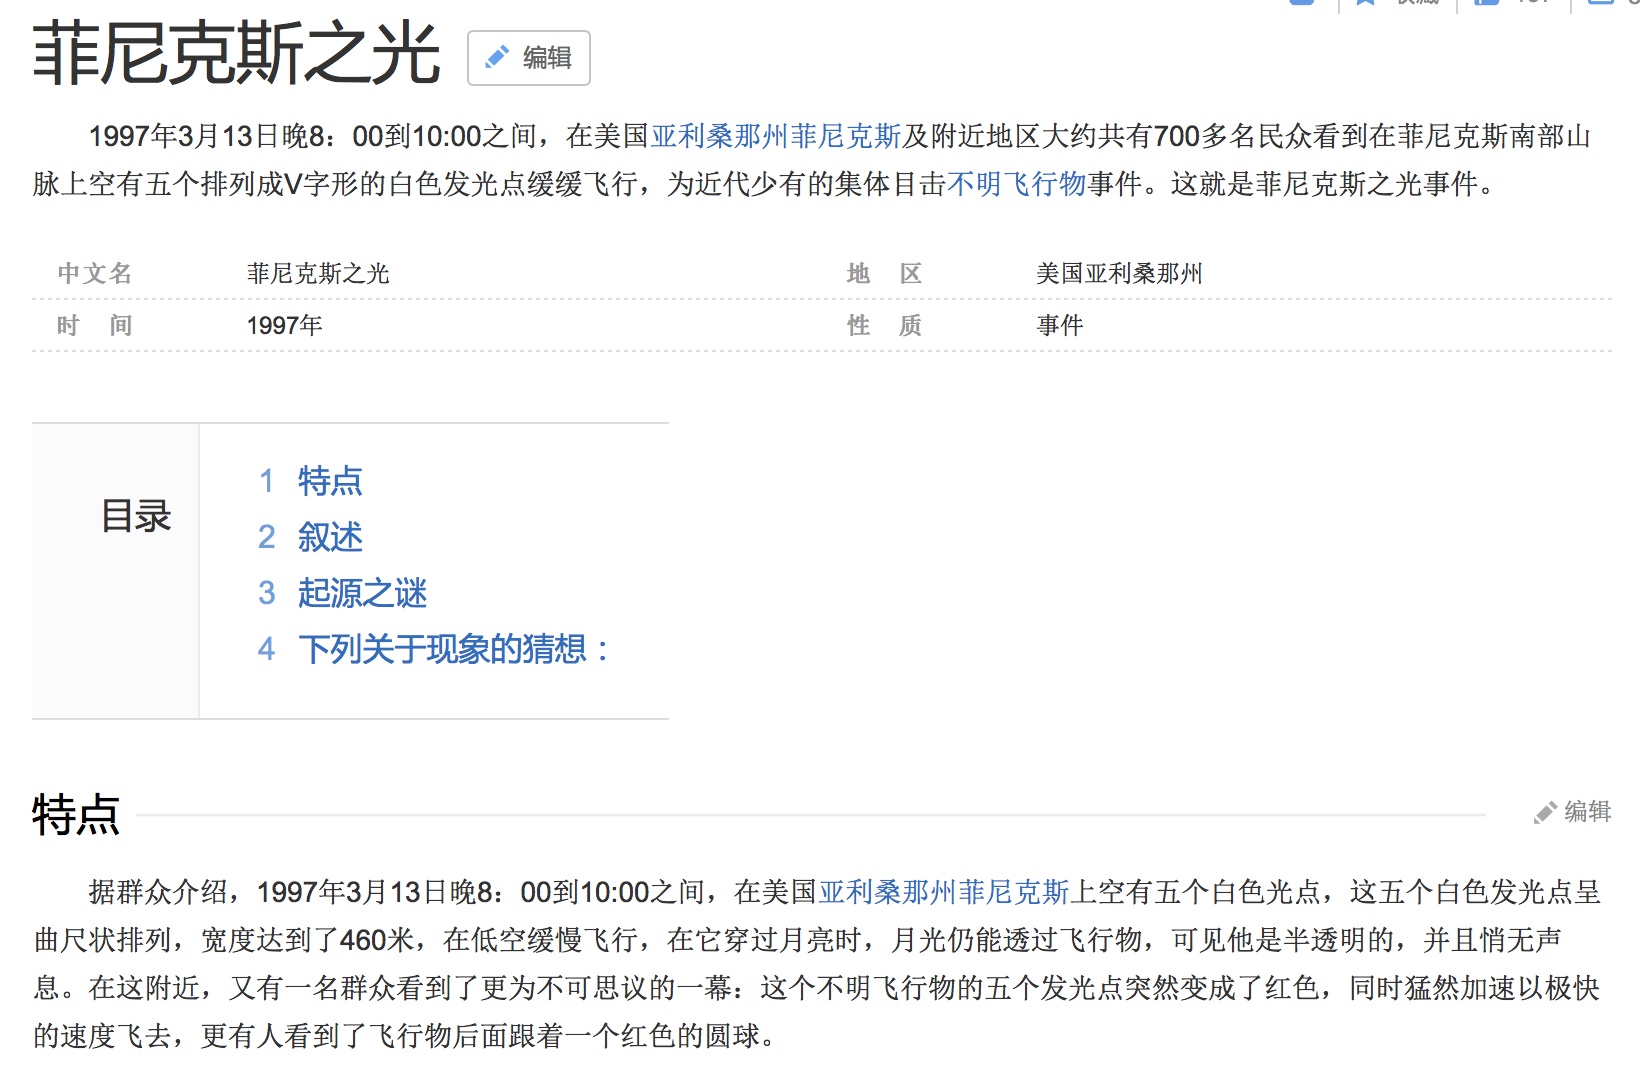Select the page title 菲尼克斯之光
This screenshot has width=1640, height=1092.
pyautogui.click(x=237, y=55)
